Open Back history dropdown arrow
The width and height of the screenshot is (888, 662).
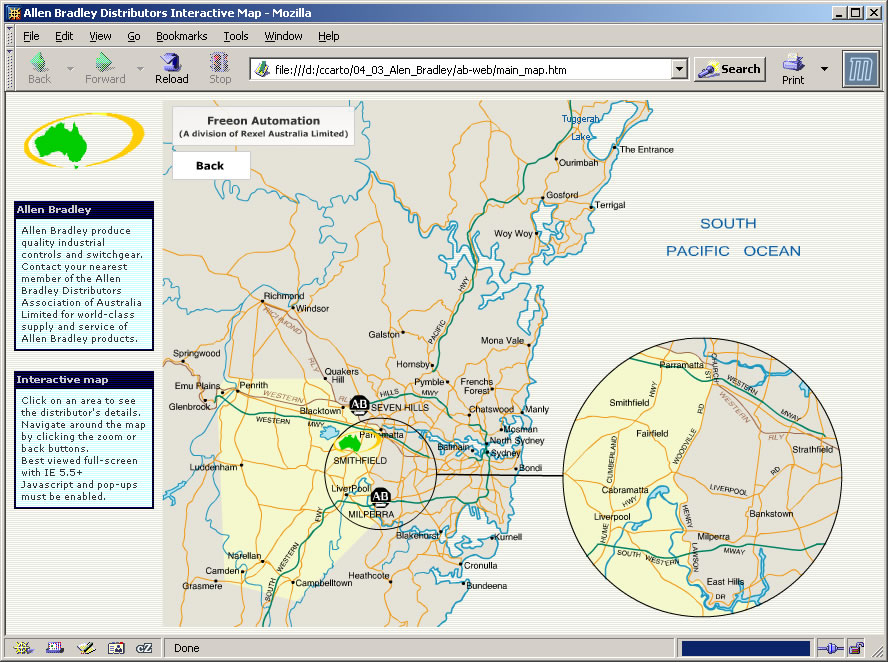point(70,69)
